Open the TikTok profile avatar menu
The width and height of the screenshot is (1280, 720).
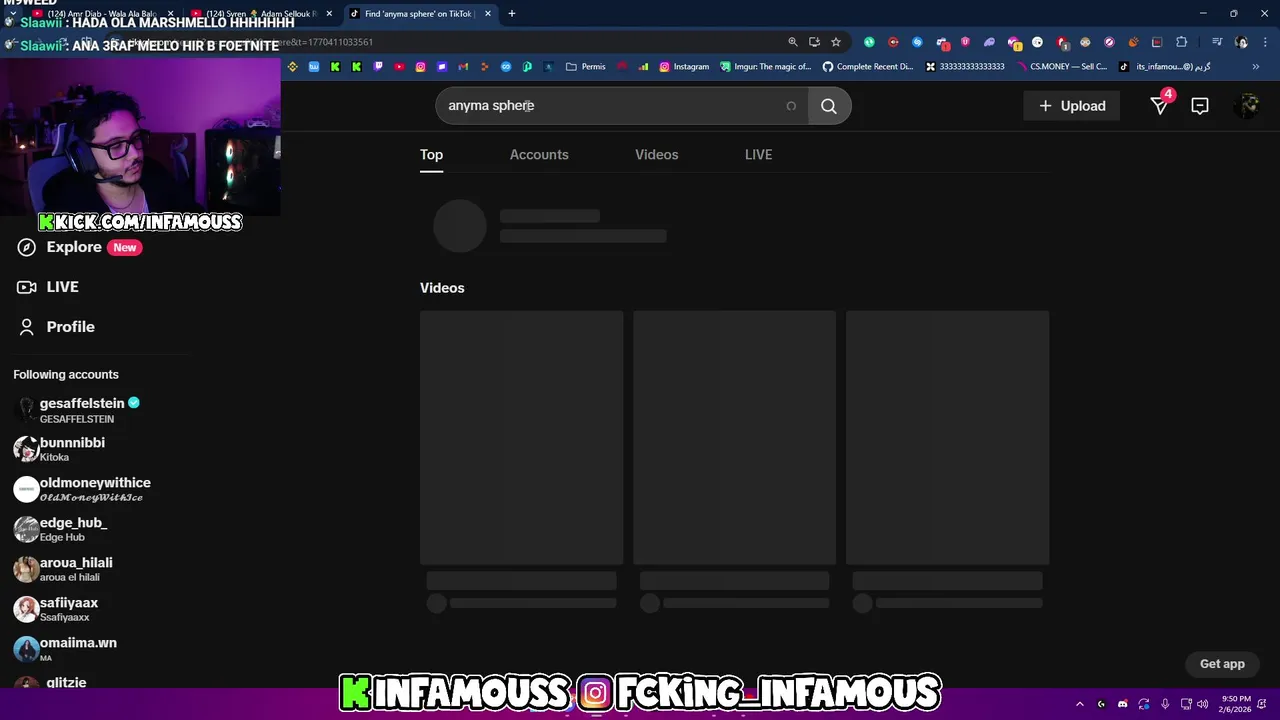pos(1246,106)
